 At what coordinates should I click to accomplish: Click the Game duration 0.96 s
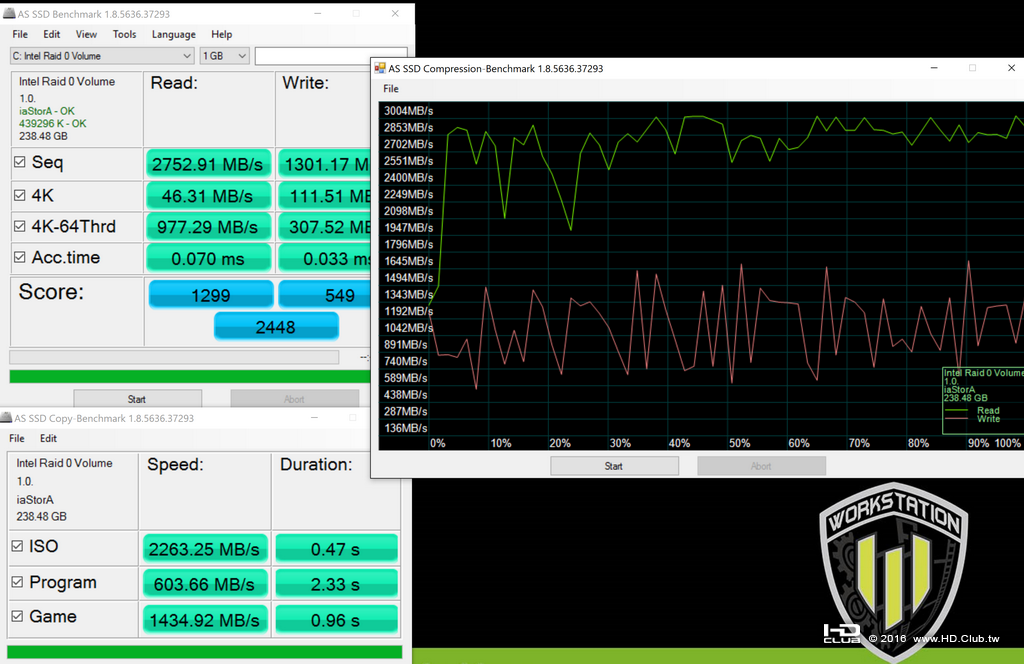click(336, 620)
